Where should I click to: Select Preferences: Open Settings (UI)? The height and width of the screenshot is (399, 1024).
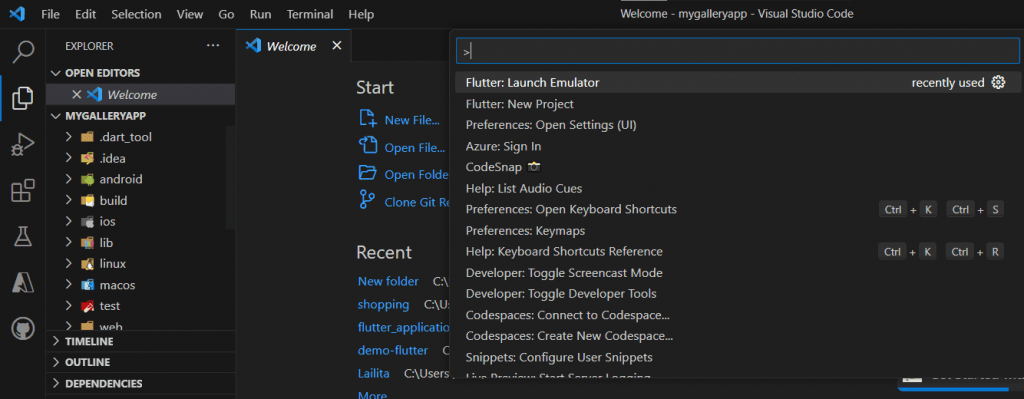coord(737,125)
